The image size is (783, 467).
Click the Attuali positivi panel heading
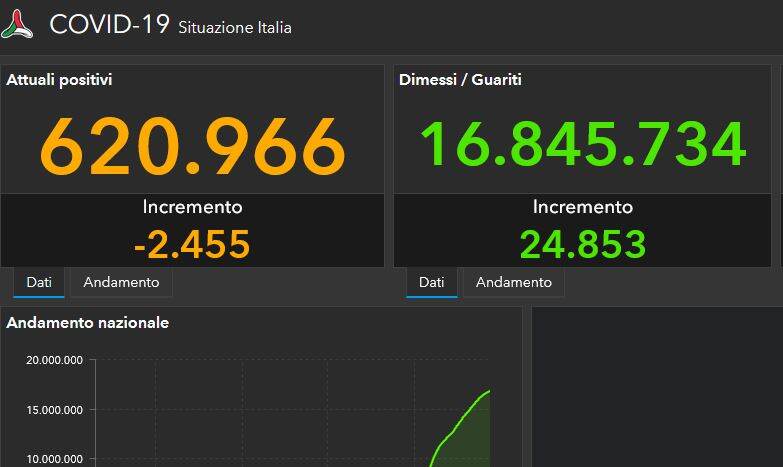coord(59,80)
